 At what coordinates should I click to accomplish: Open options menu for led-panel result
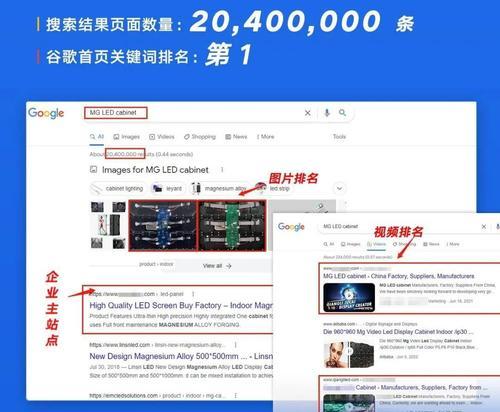point(193,294)
